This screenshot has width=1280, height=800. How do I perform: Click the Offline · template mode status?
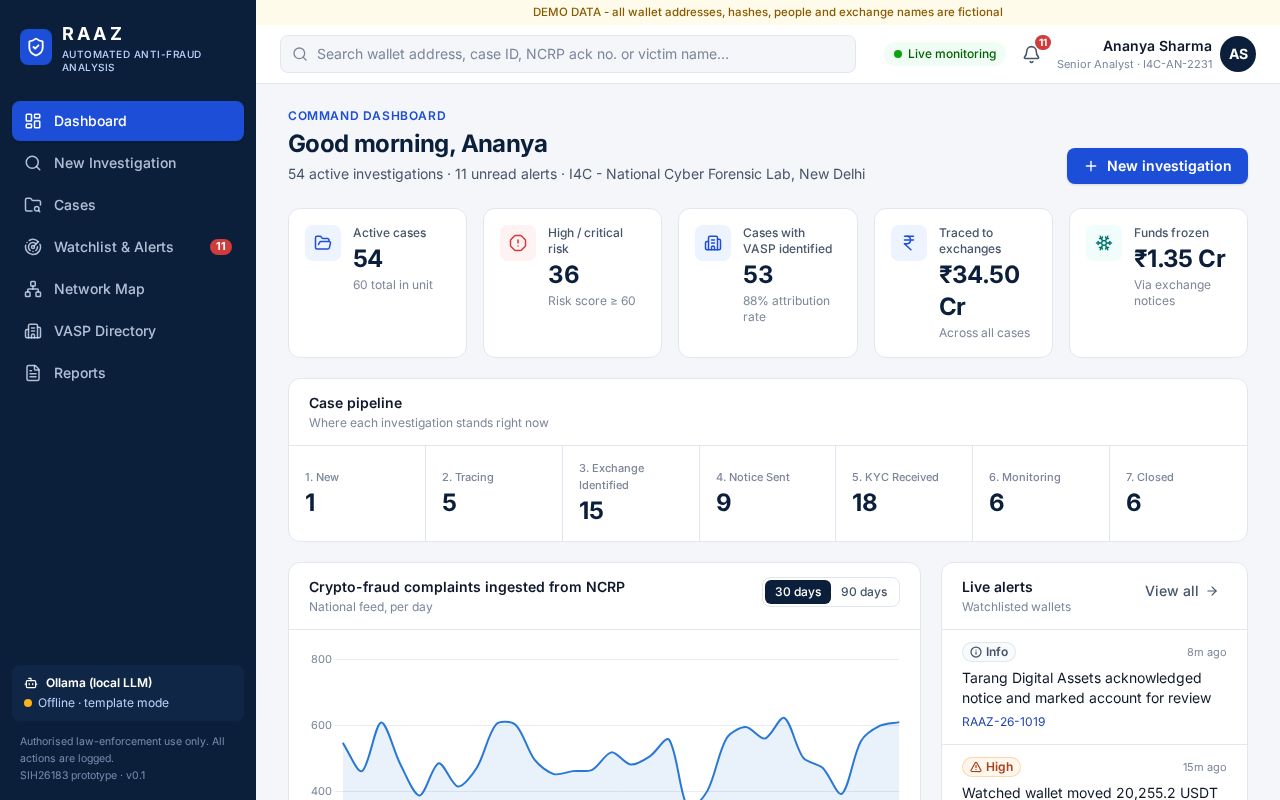96,703
